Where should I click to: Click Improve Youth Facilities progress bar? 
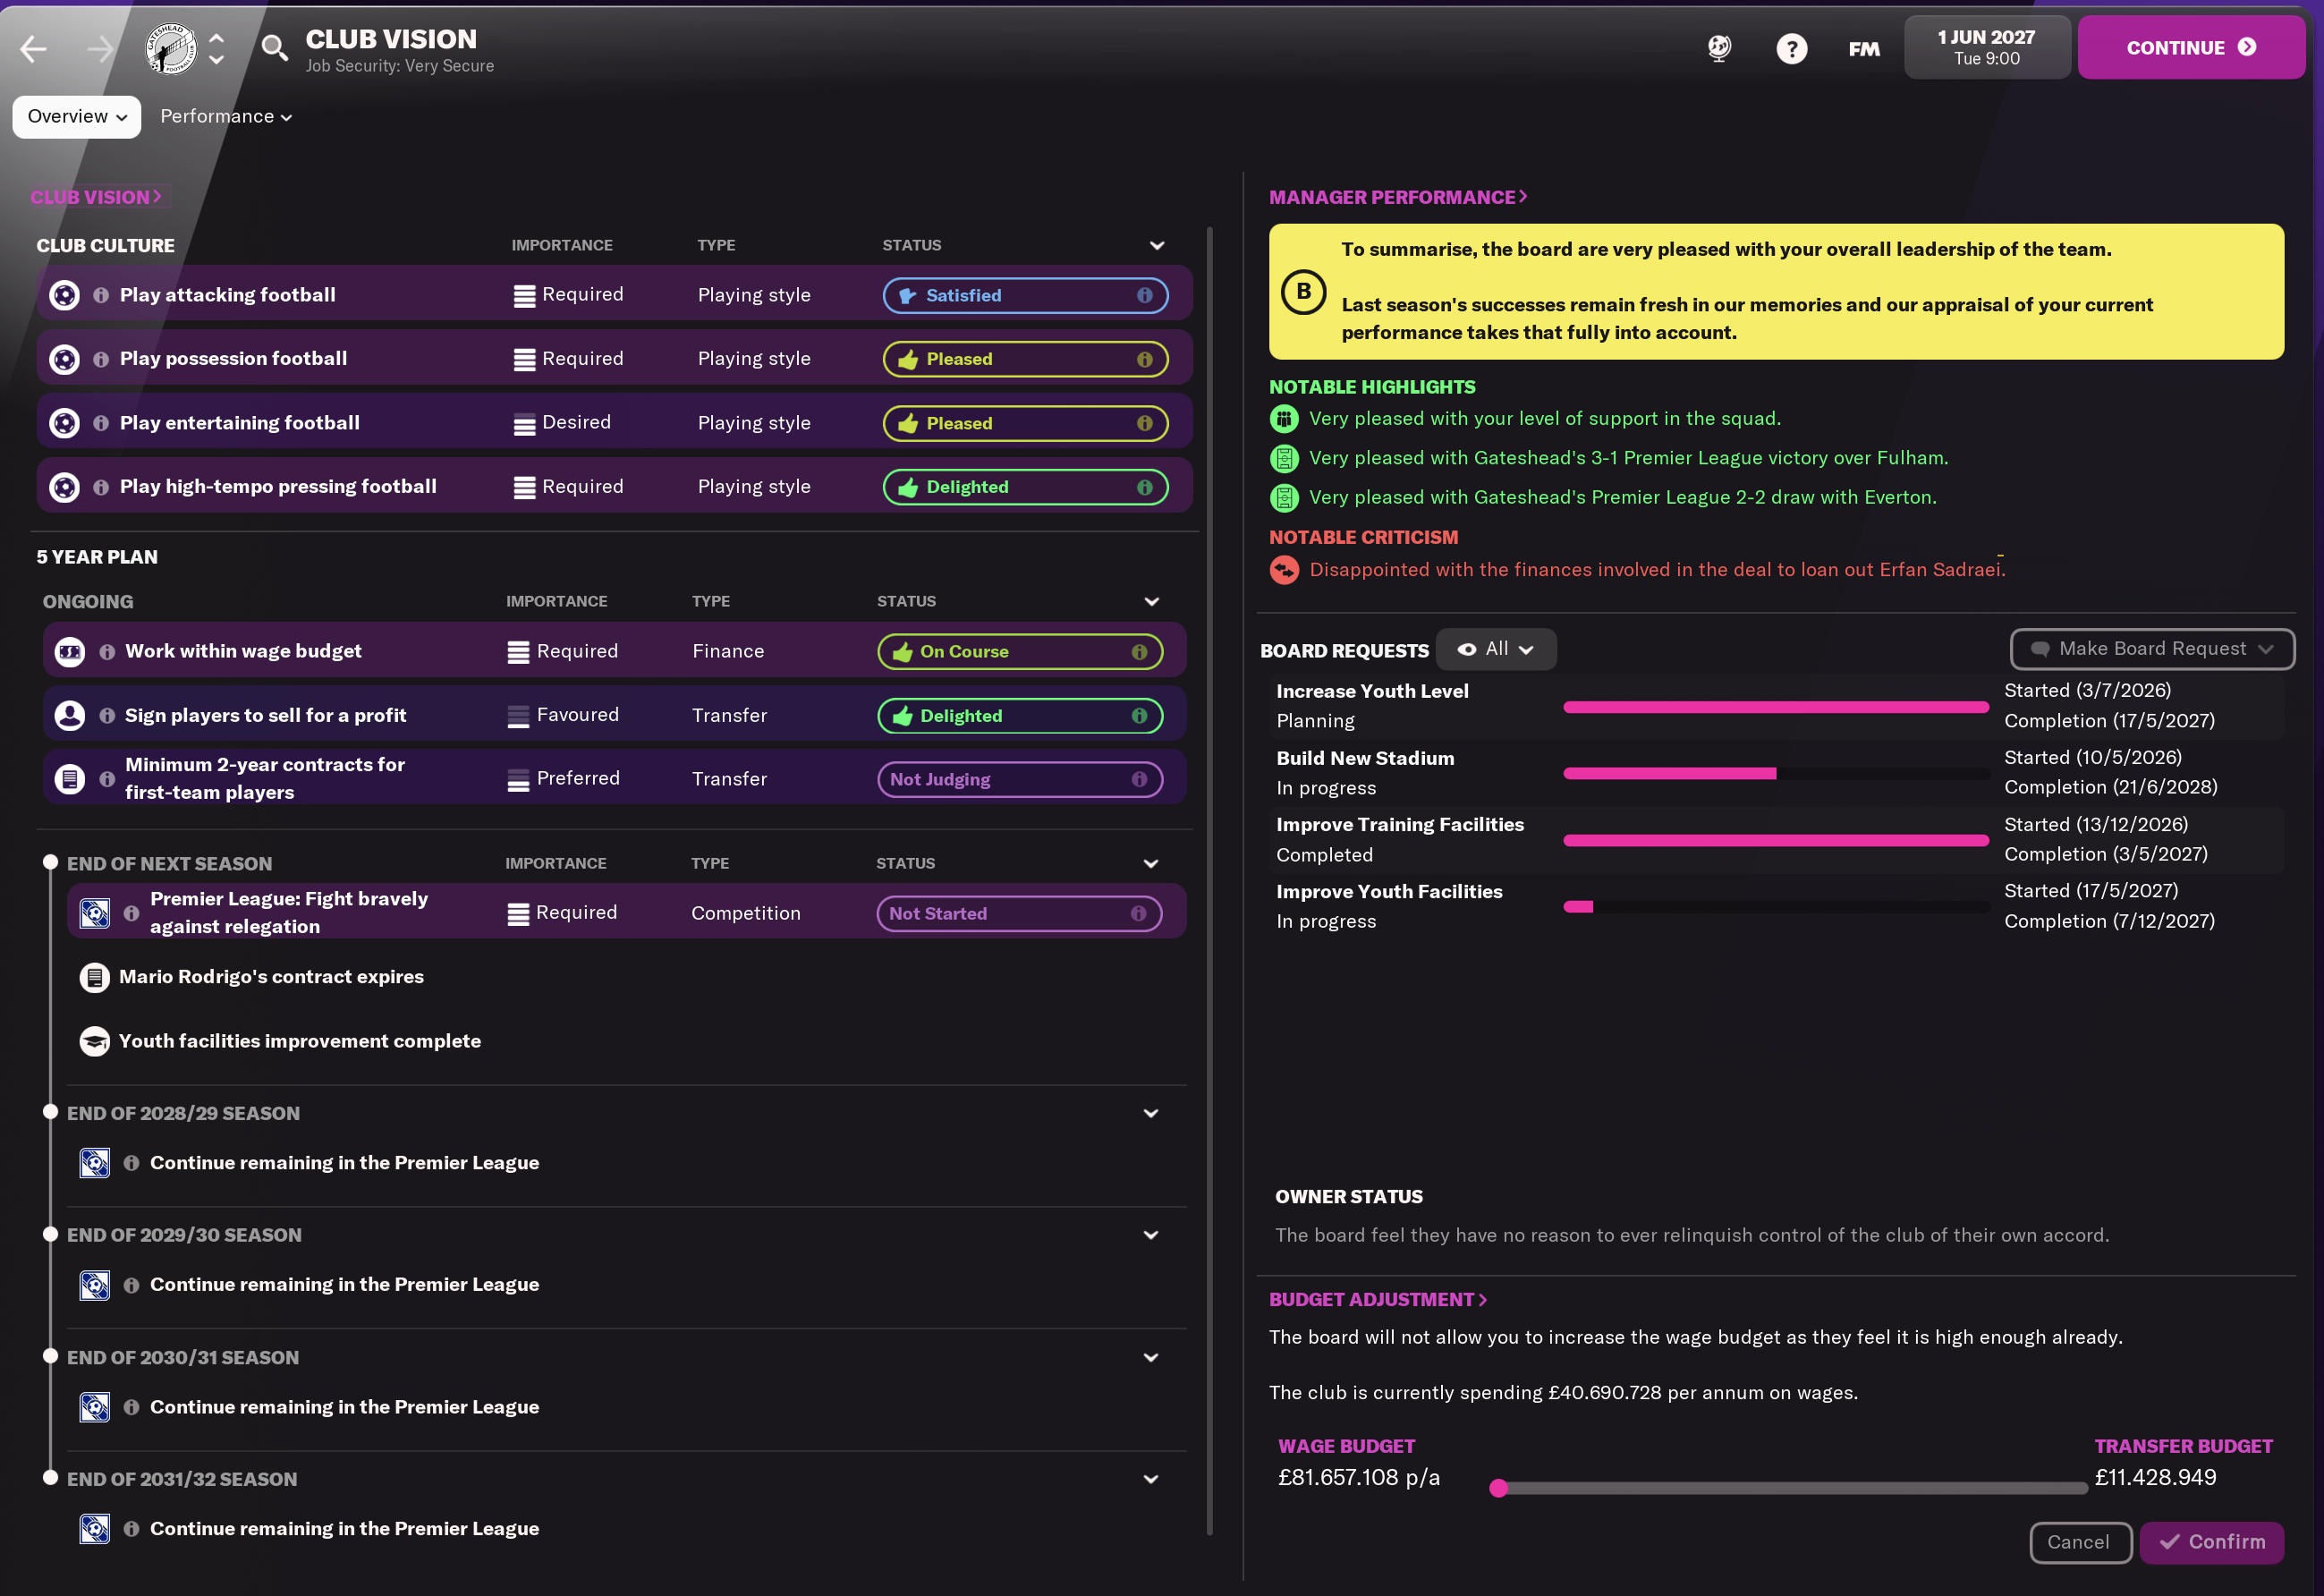click(x=1776, y=908)
